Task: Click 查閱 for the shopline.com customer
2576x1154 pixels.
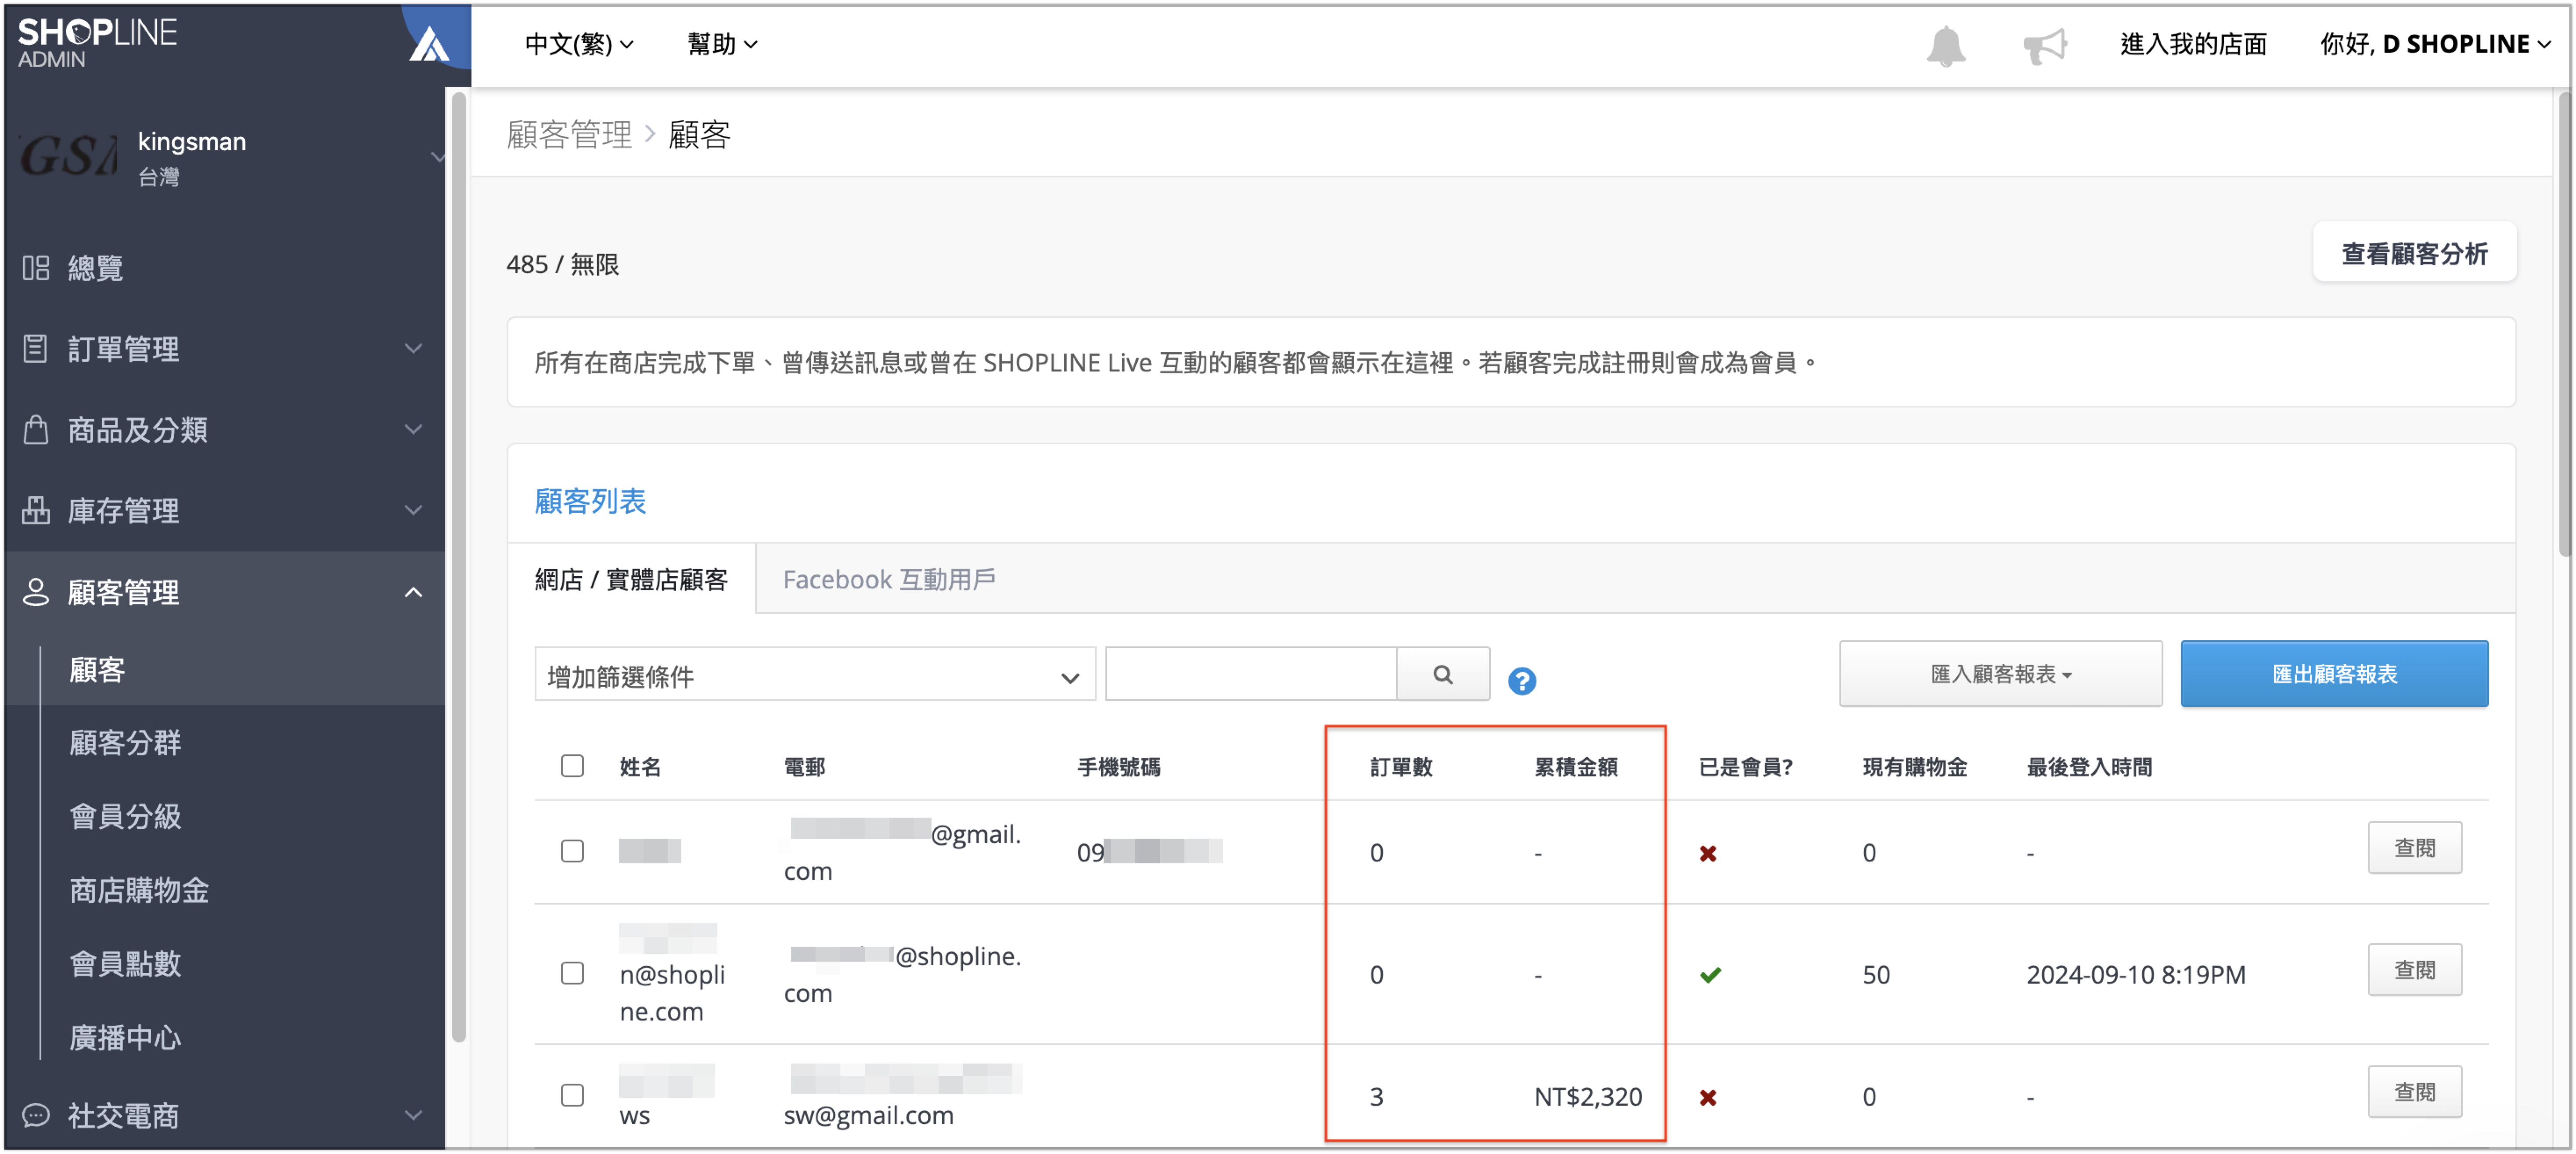Action: [x=2414, y=970]
